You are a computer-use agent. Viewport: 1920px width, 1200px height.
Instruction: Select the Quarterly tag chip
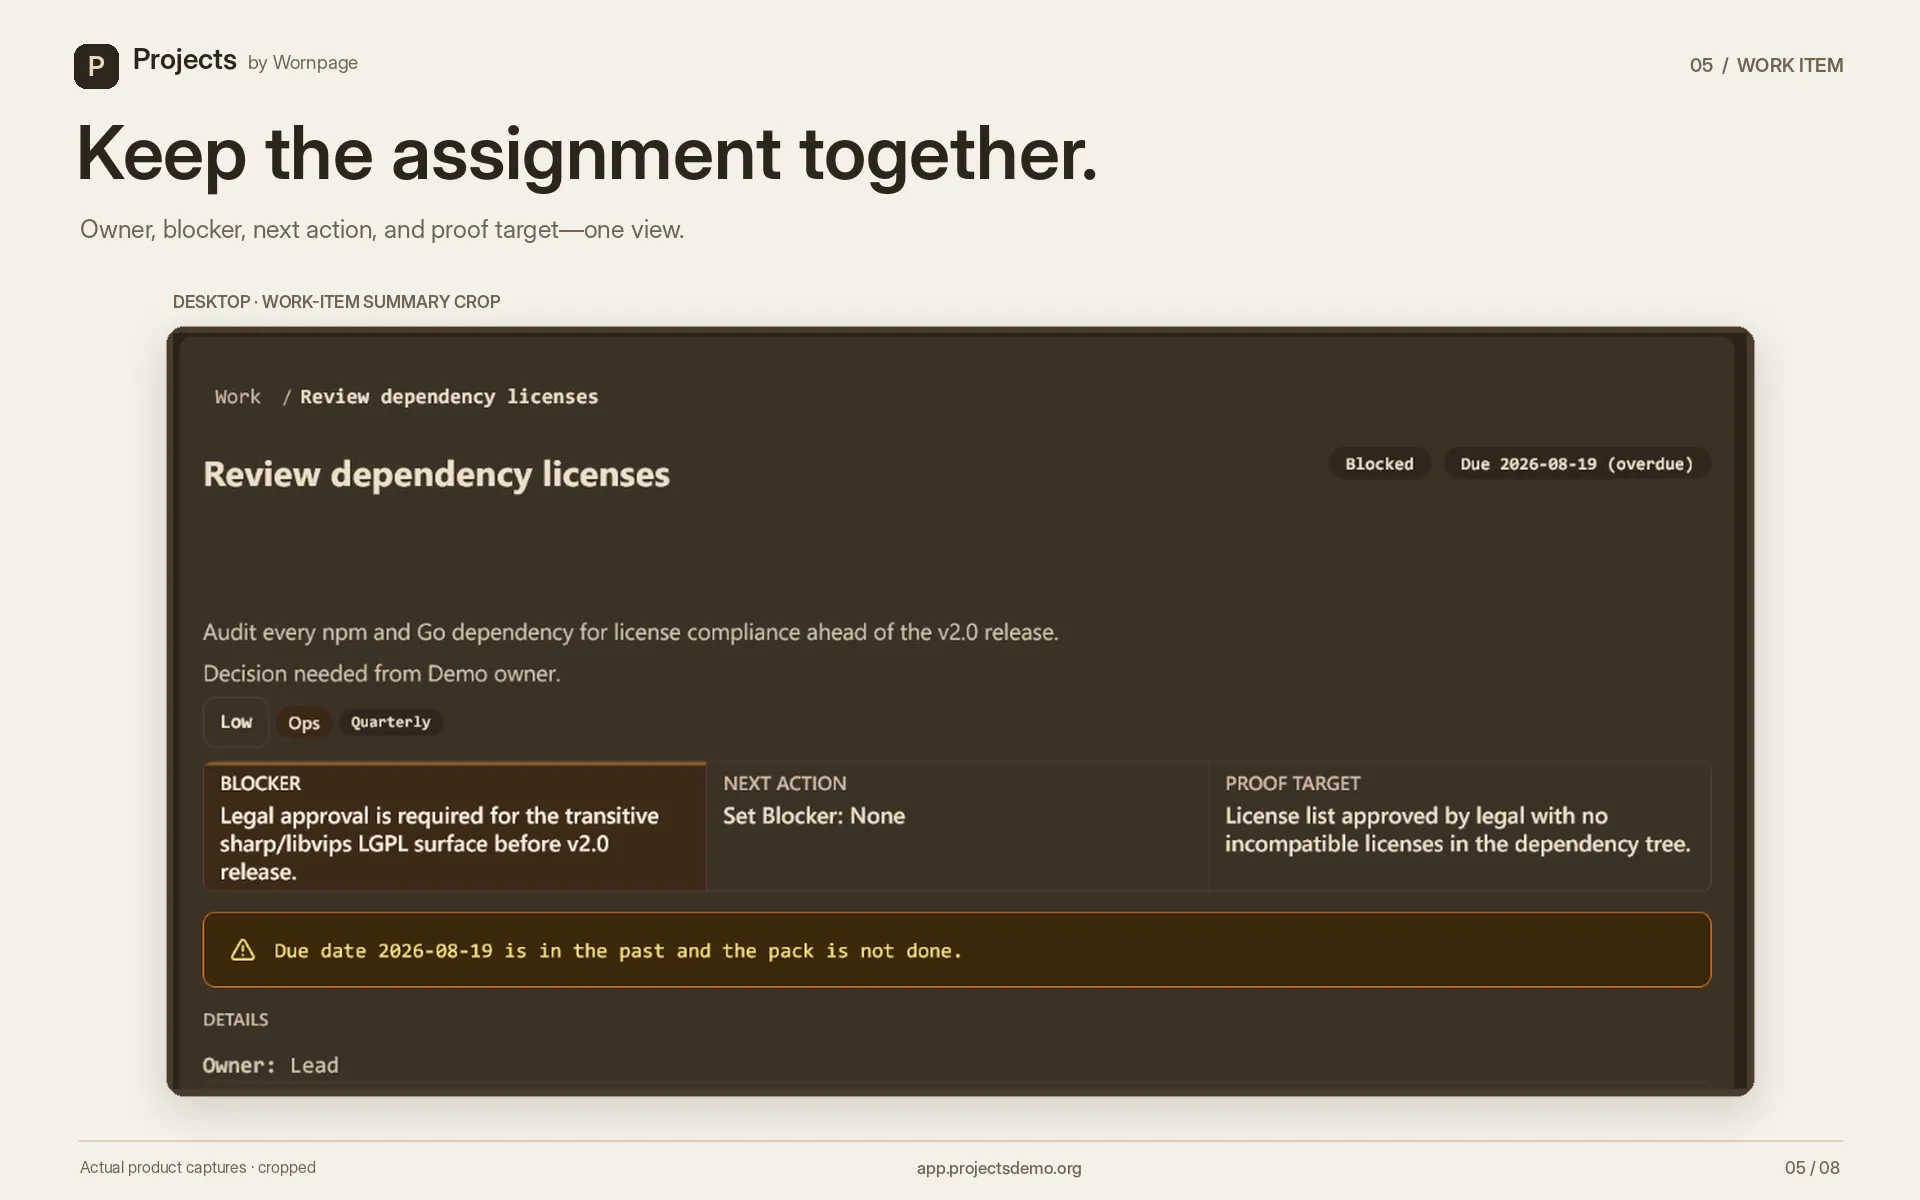[391, 722]
